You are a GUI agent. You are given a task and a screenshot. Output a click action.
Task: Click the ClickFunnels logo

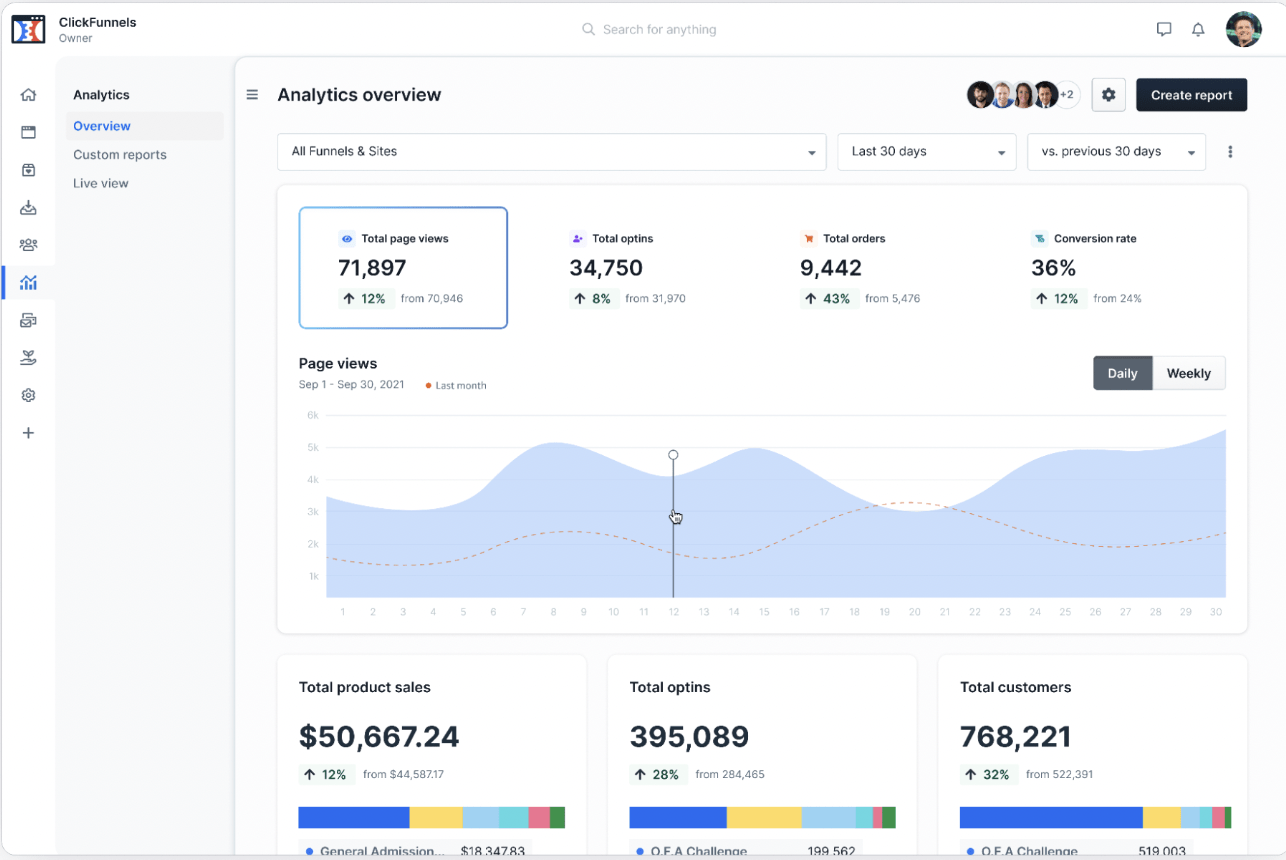pos(29,30)
